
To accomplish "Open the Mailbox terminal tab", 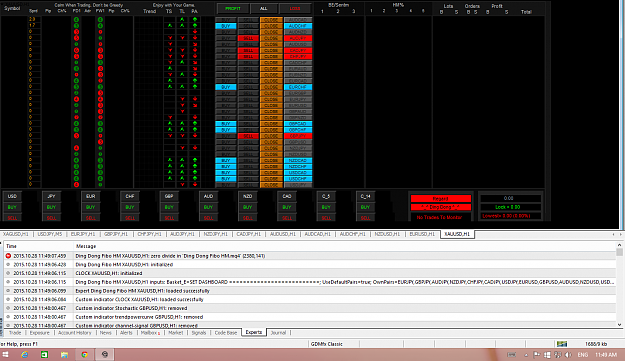I will click(x=150, y=333).
